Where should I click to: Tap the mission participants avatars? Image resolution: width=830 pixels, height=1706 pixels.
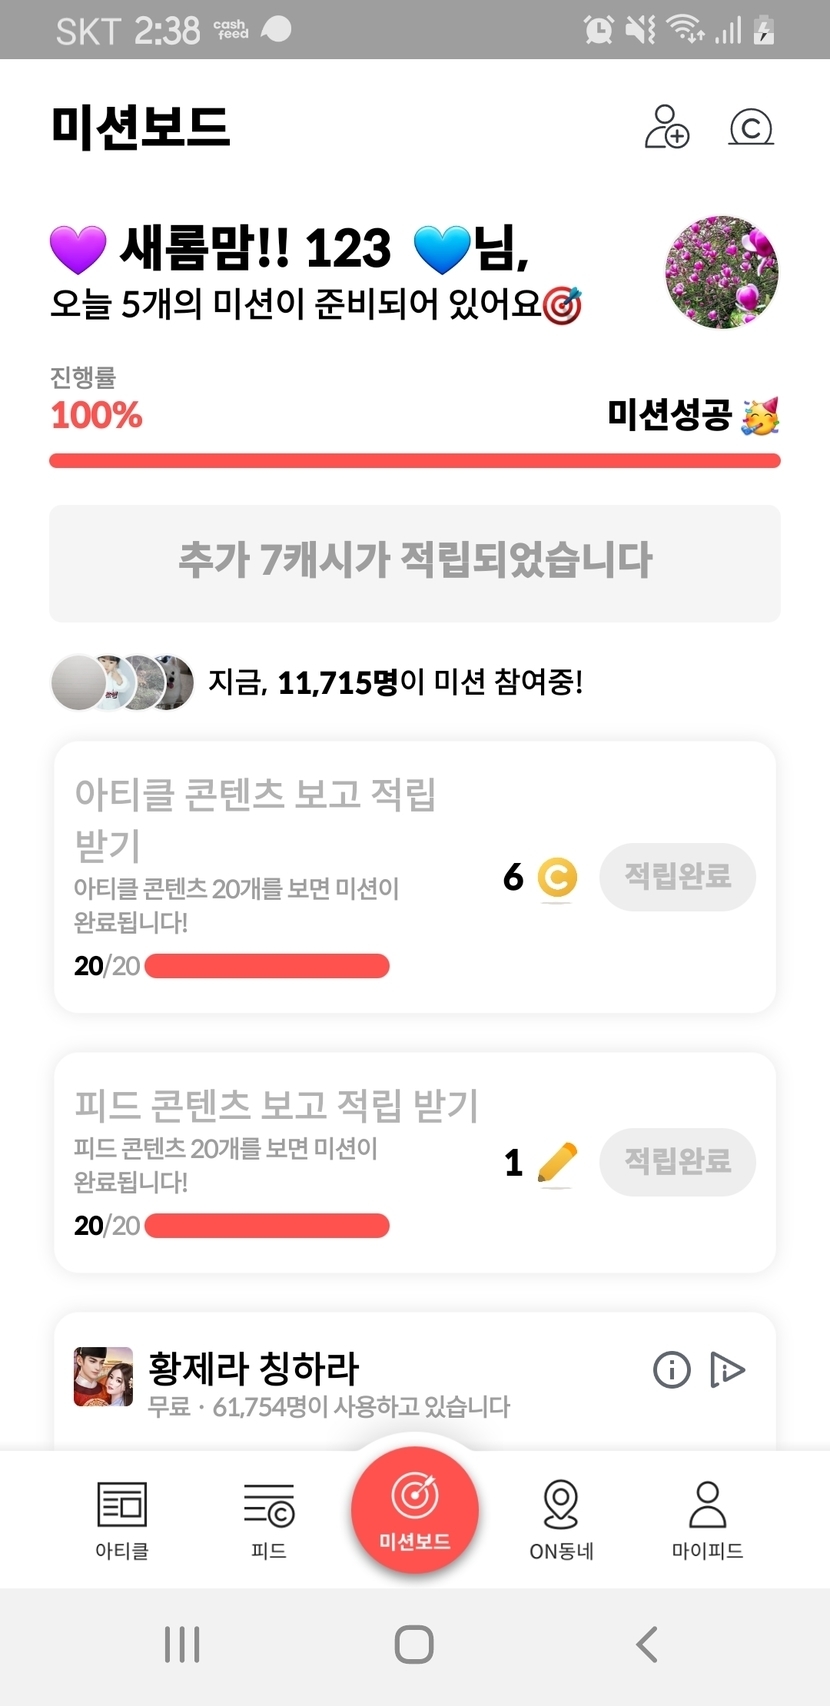point(122,683)
